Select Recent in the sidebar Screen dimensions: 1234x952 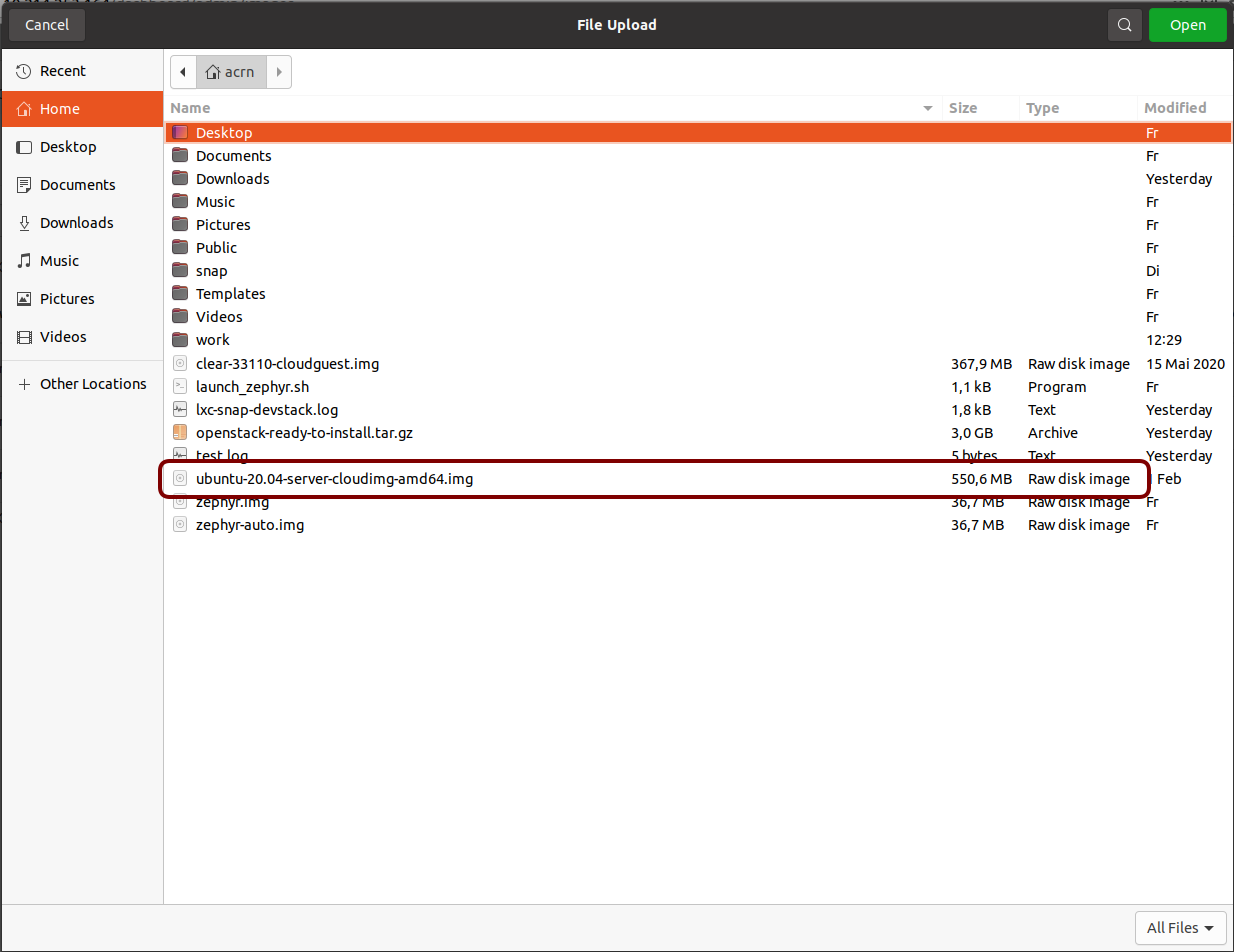point(82,71)
